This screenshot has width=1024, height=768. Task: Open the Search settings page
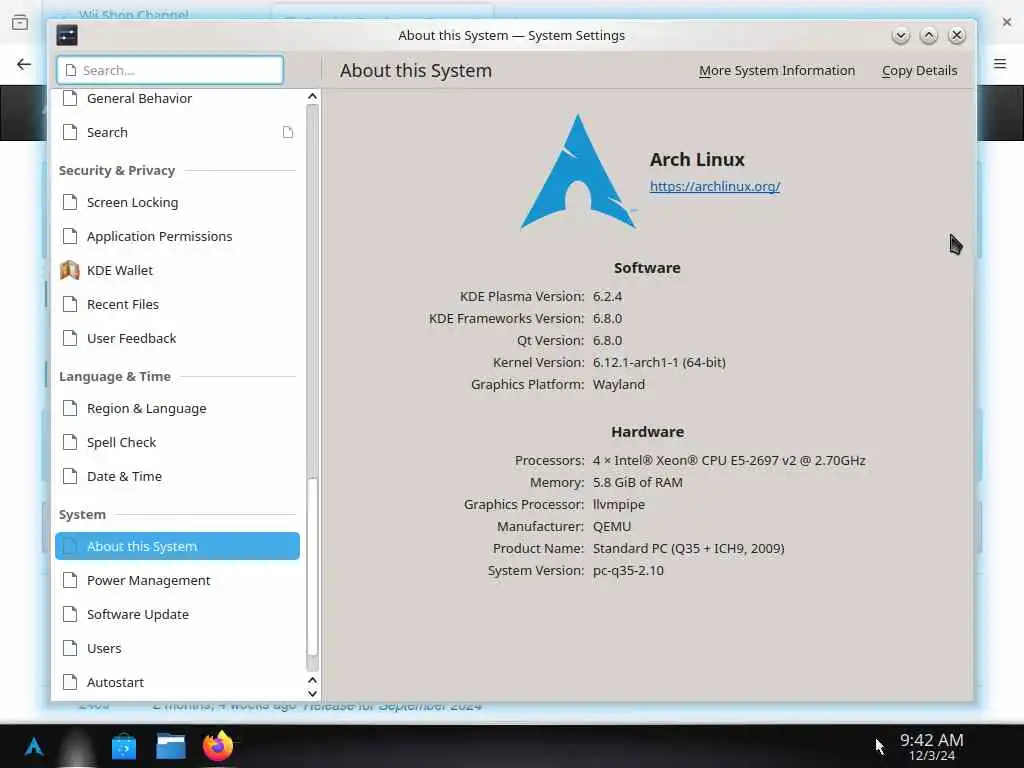tap(177, 133)
